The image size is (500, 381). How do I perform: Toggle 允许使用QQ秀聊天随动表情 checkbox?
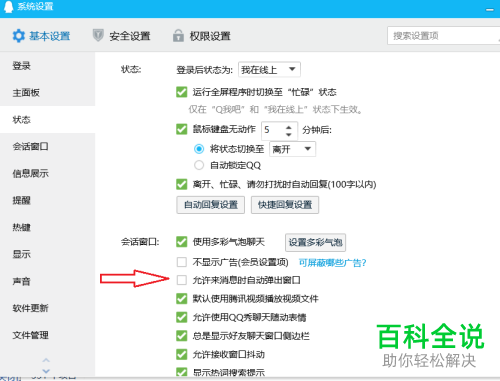tap(182, 317)
